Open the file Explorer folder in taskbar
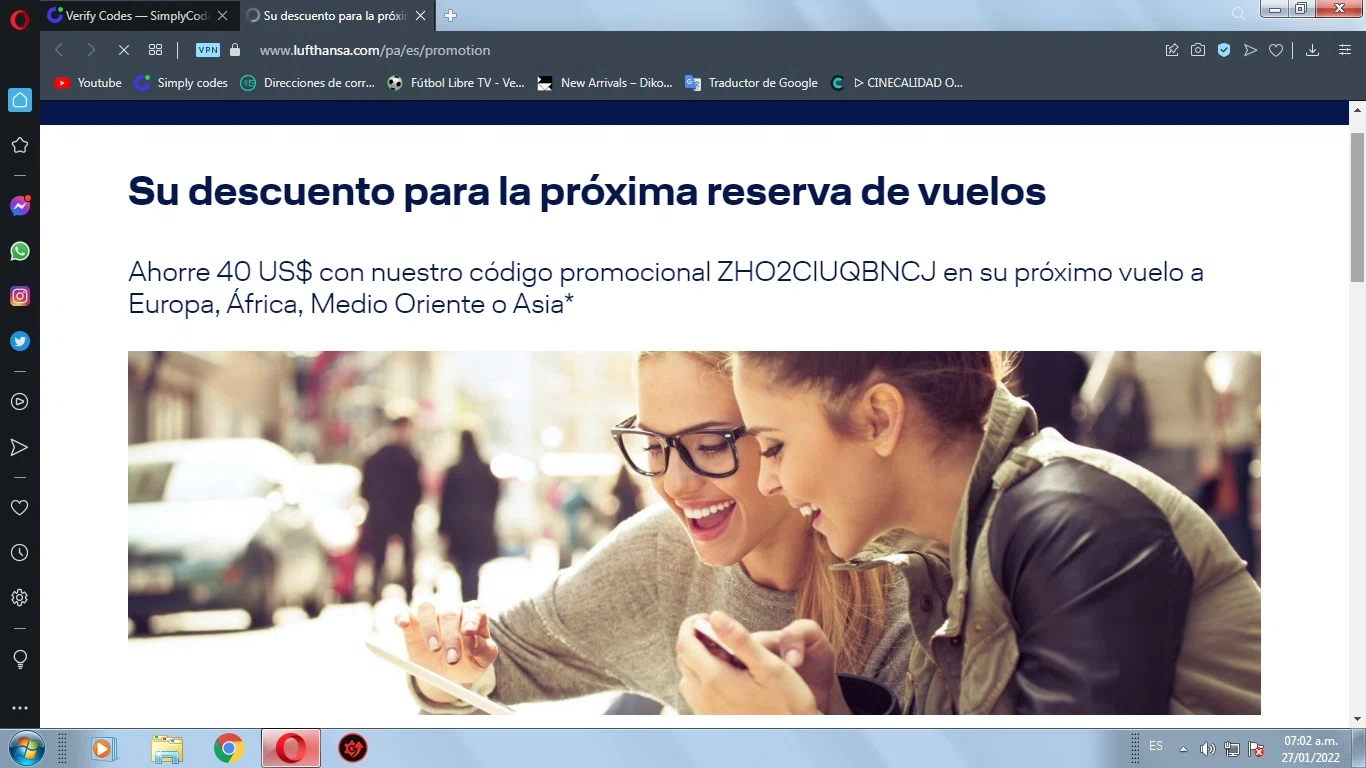Viewport: 1366px width, 768px height. tap(167, 748)
